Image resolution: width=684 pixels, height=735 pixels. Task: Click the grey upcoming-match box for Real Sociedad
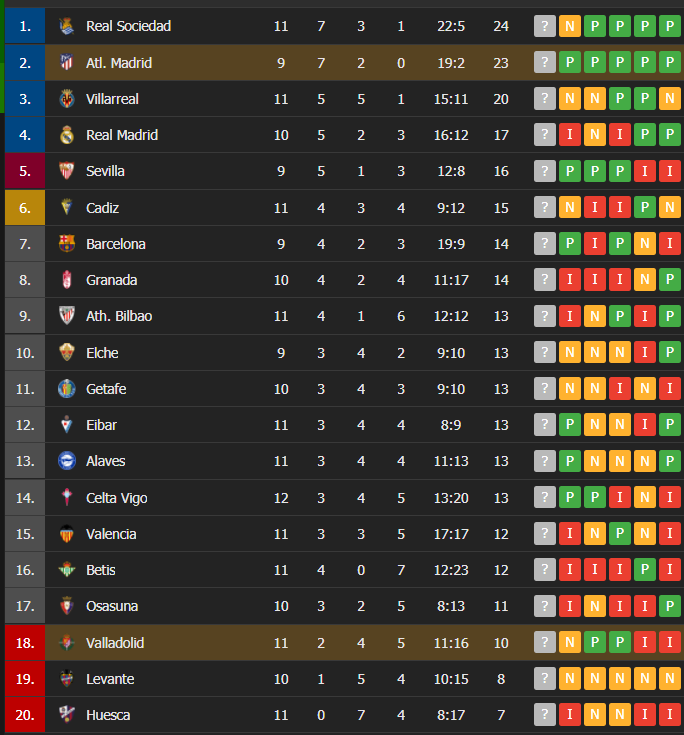coord(545,26)
